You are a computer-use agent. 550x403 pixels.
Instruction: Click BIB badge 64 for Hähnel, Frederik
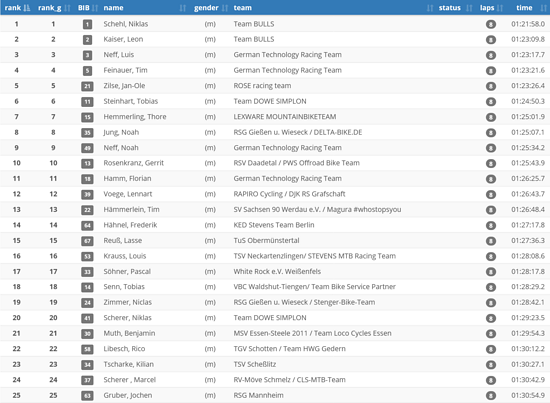[87, 226]
